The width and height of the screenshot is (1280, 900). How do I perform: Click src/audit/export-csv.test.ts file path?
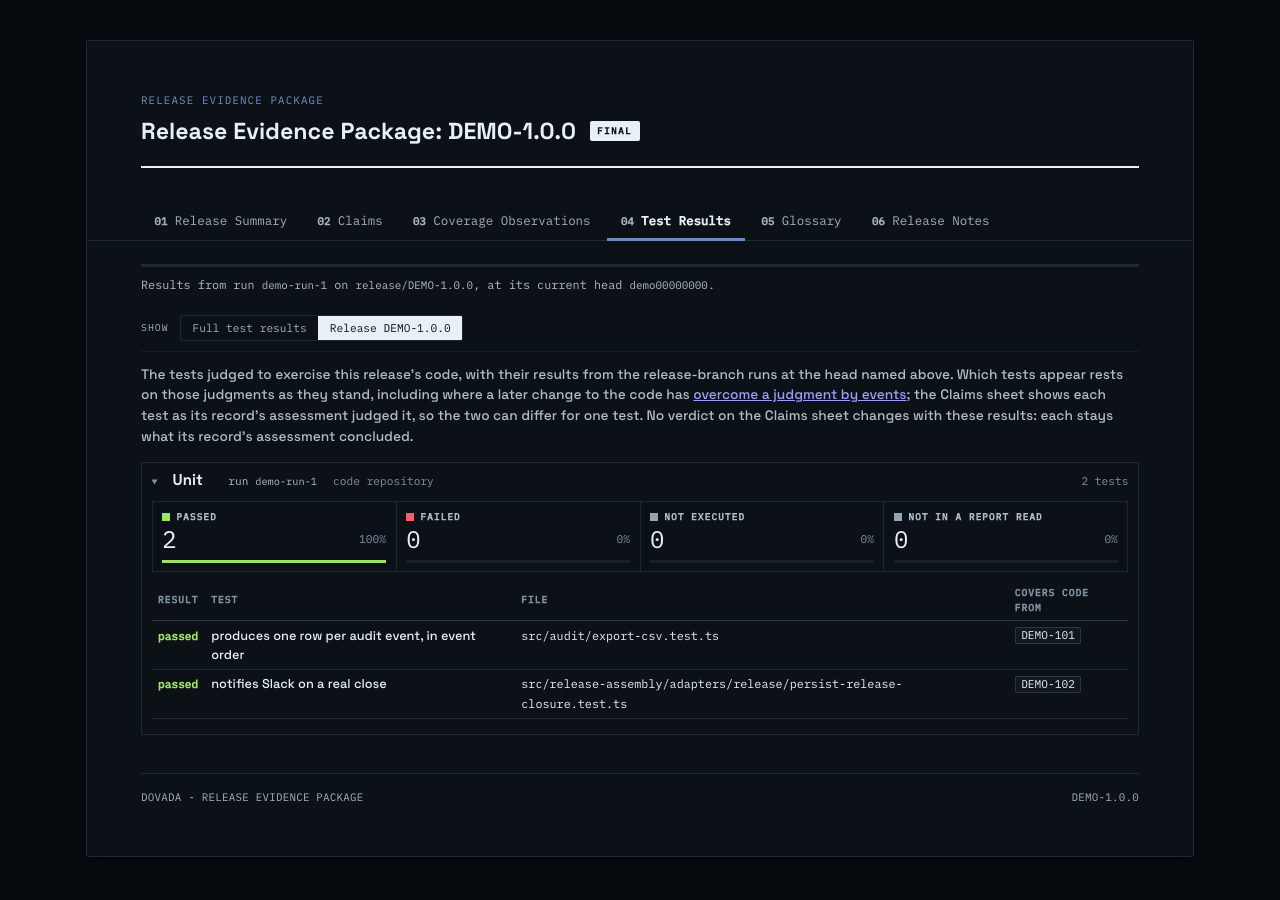(620, 636)
